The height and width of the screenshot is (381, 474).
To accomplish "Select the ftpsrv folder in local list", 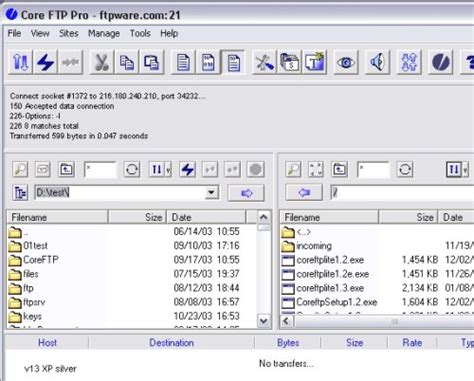I will (x=34, y=302).
